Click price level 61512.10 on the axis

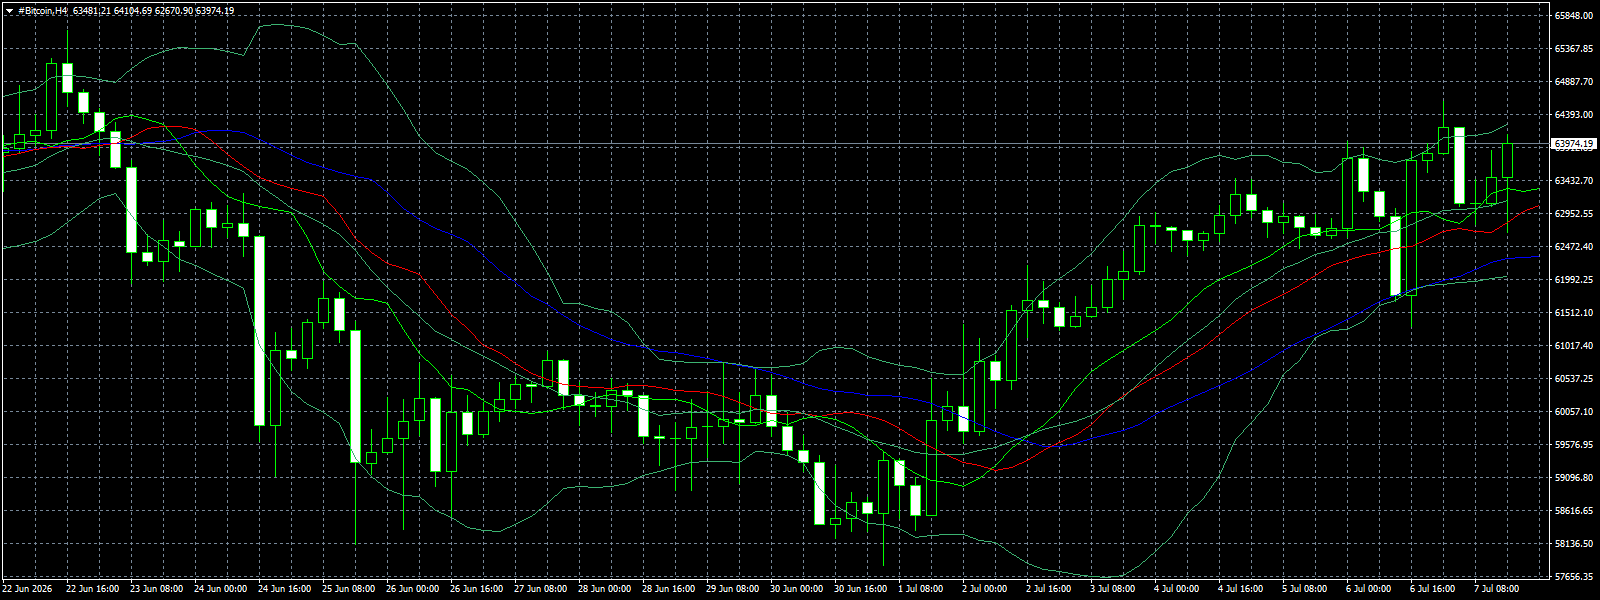click(x=1574, y=313)
